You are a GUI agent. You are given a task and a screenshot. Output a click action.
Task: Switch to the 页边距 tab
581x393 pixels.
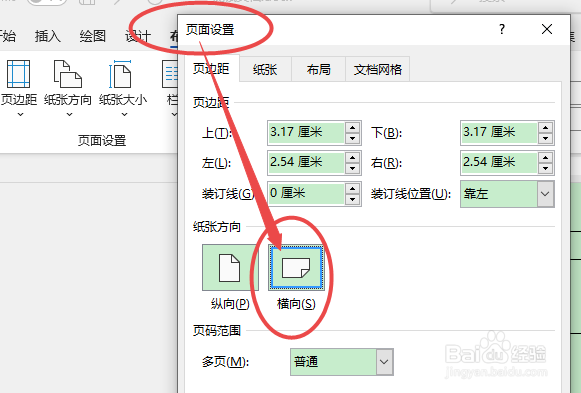pyautogui.click(x=211, y=69)
